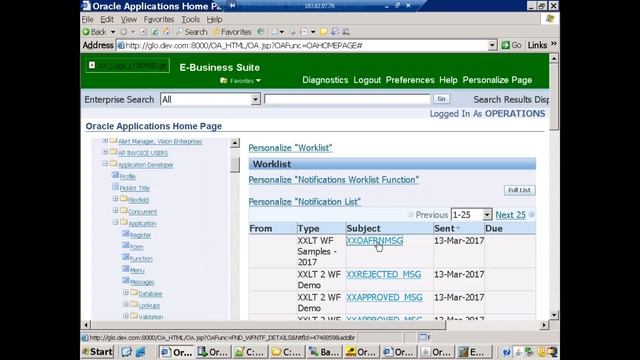Click the Messenger toolbar icon

[346, 31]
